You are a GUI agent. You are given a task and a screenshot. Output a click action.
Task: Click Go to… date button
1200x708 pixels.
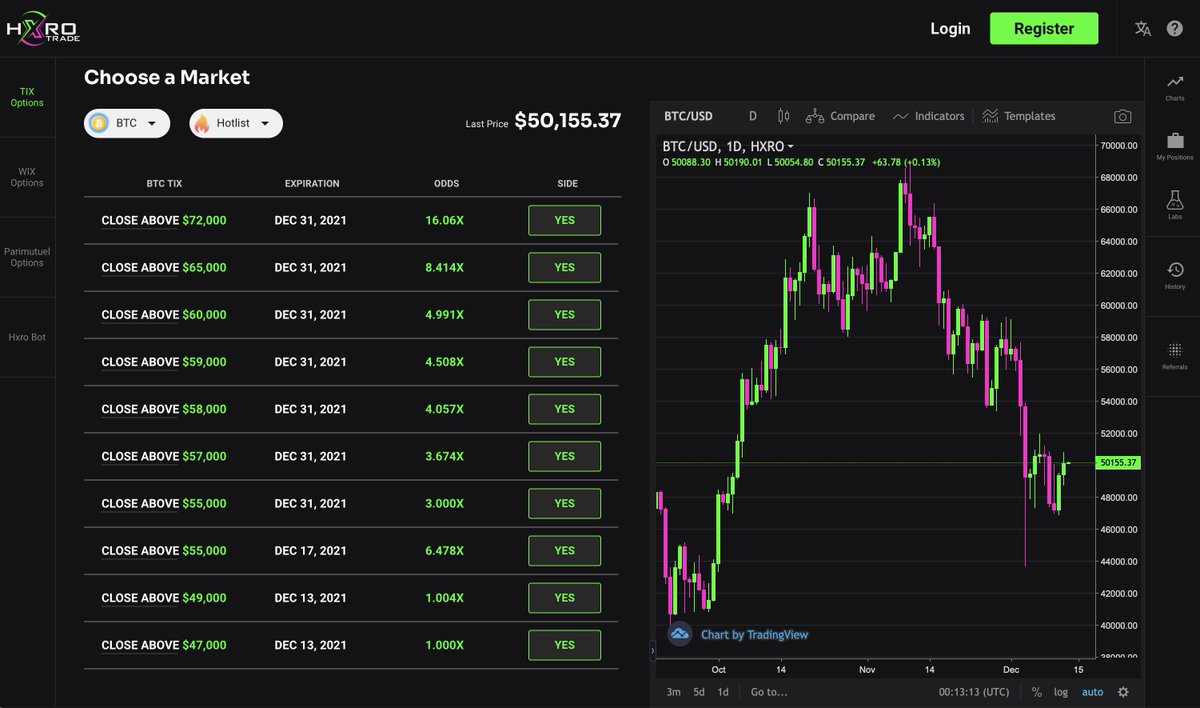(769, 692)
